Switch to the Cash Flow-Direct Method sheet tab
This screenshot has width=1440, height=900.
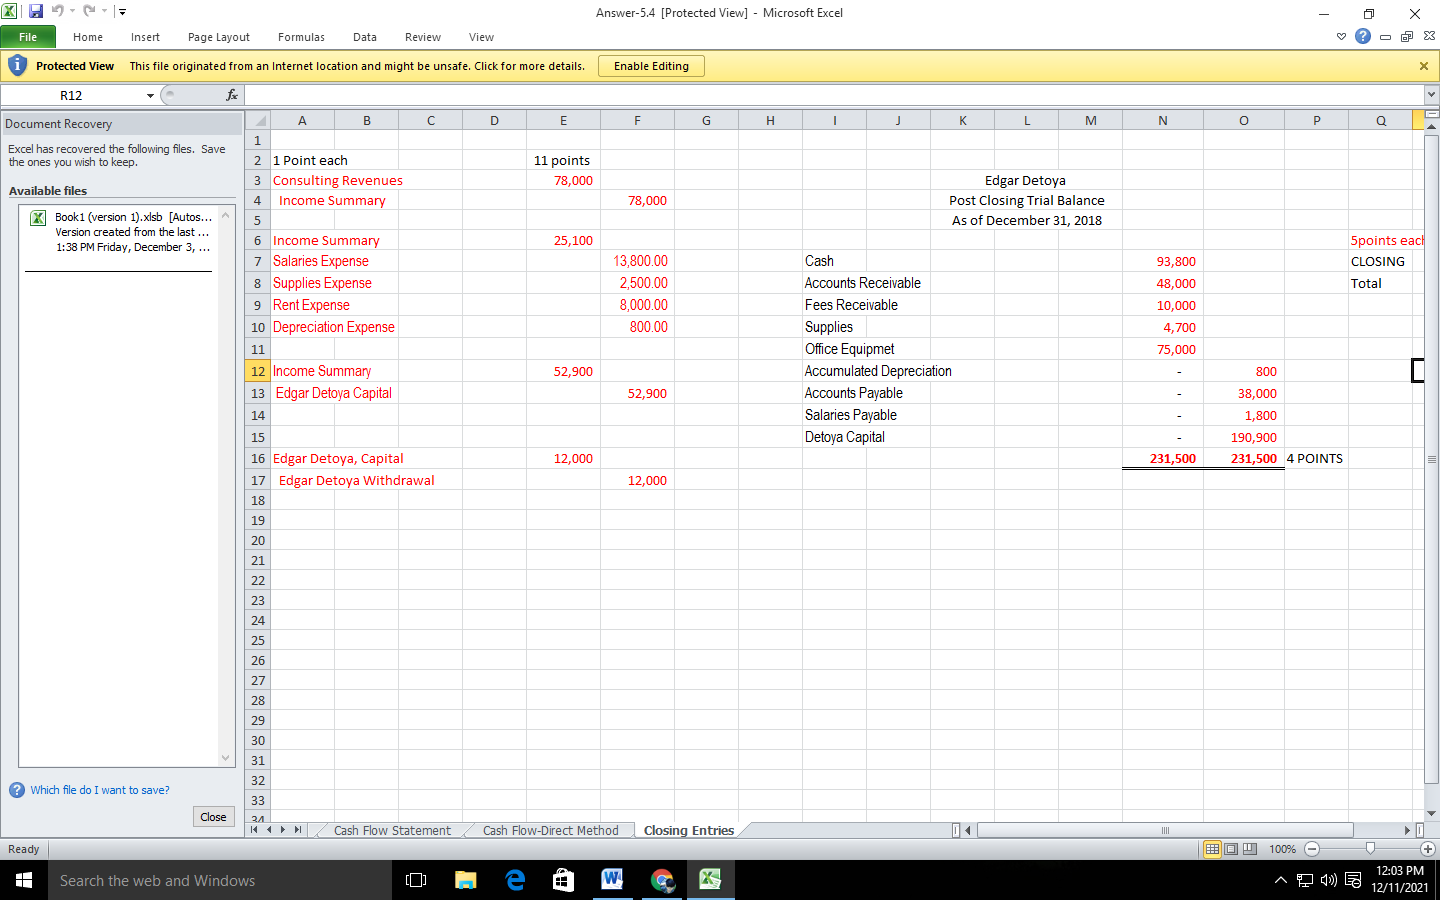coord(550,830)
